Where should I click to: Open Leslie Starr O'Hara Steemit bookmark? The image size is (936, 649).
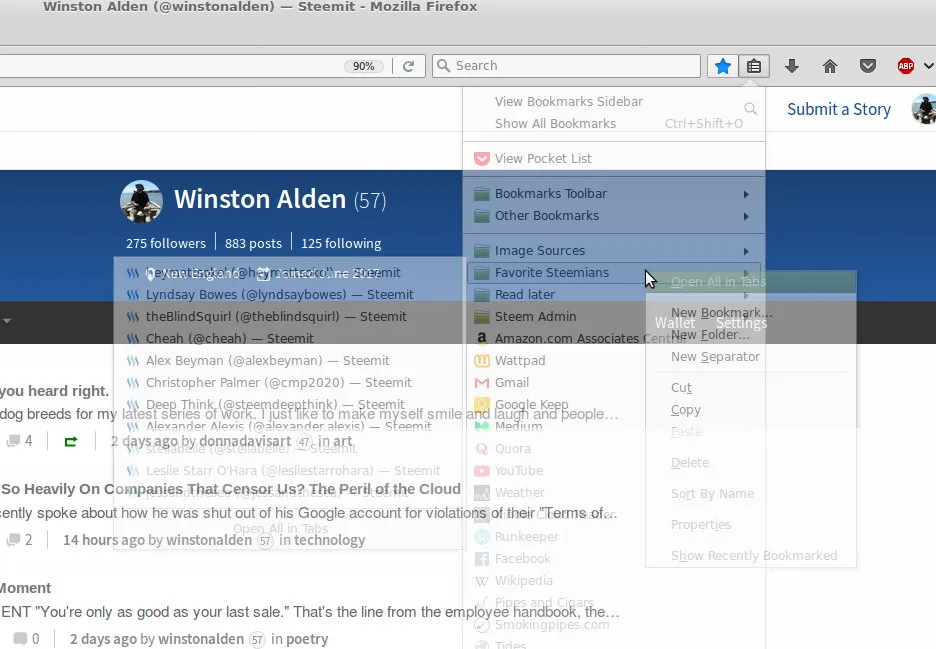pos(289,470)
